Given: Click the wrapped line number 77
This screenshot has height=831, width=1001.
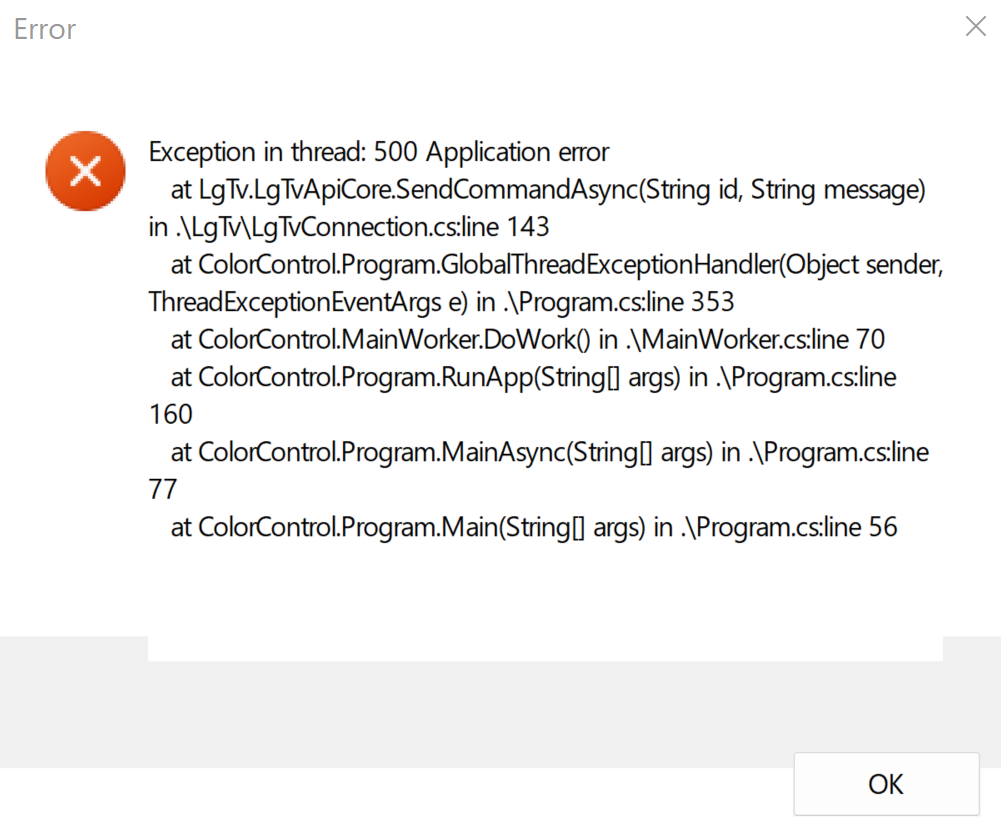Looking at the screenshot, I should tap(163, 490).
